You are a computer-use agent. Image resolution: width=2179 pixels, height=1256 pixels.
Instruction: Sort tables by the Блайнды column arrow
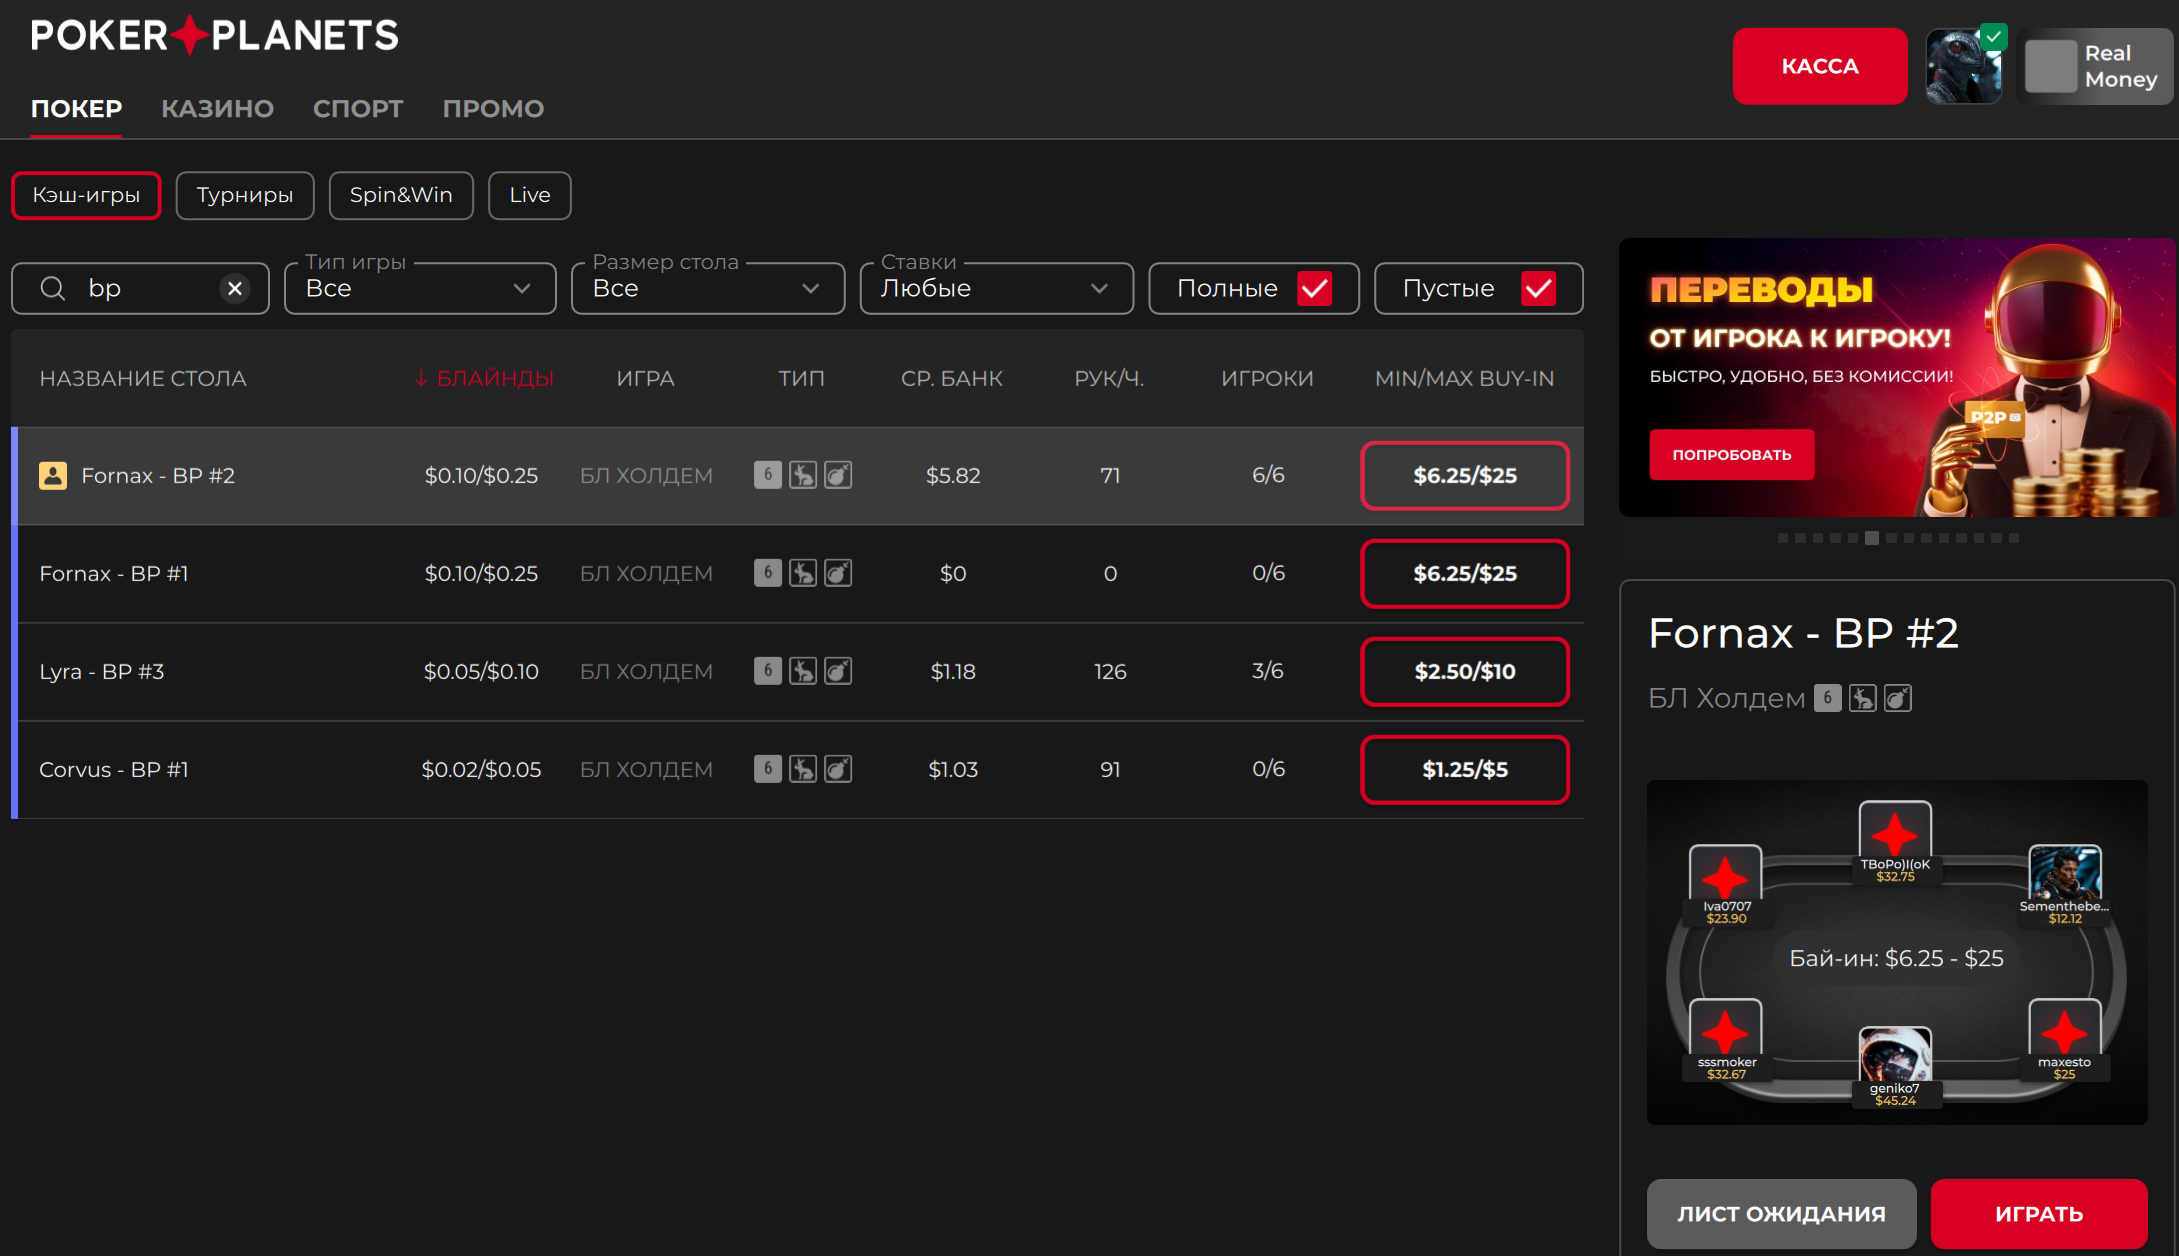tap(422, 379)
